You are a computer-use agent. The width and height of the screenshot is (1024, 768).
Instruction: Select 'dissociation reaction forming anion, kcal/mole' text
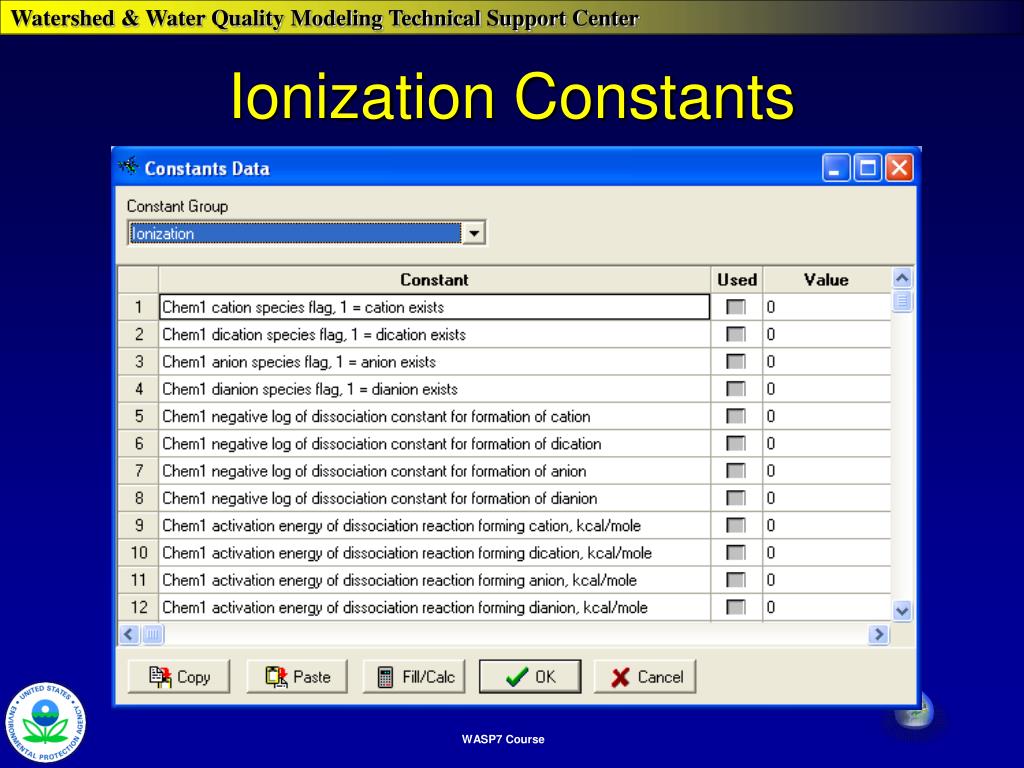490,580
